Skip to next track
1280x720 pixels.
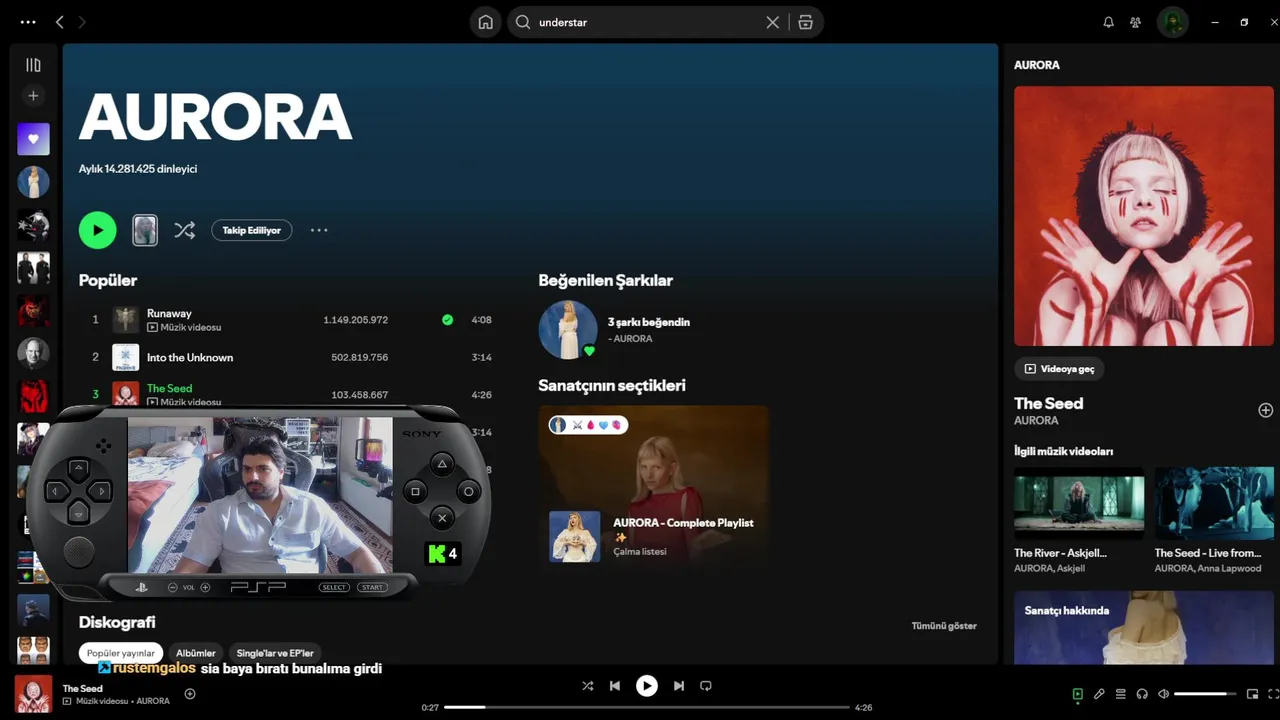679,686
